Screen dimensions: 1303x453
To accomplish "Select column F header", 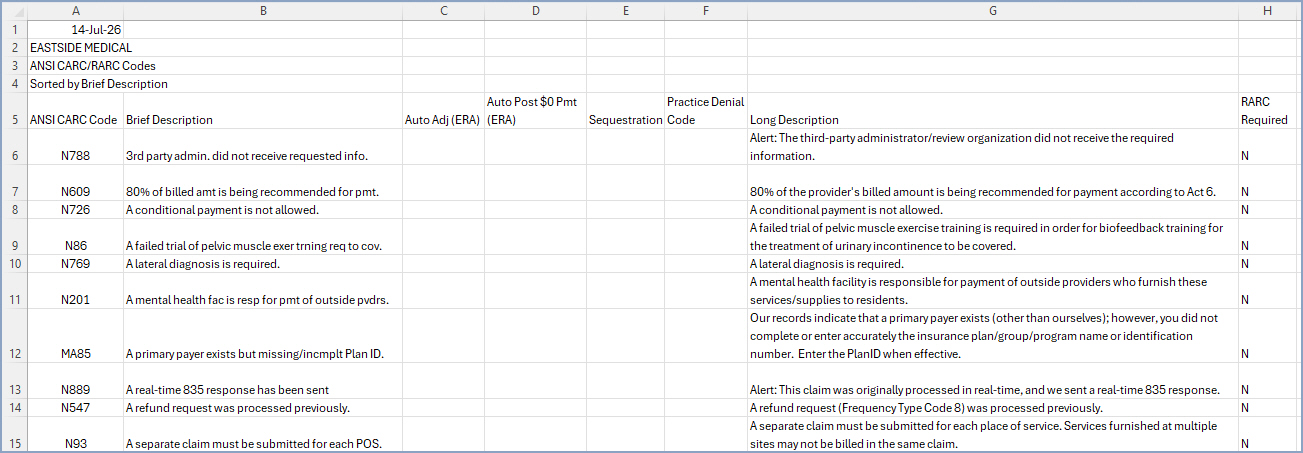I will pos(706,11).
